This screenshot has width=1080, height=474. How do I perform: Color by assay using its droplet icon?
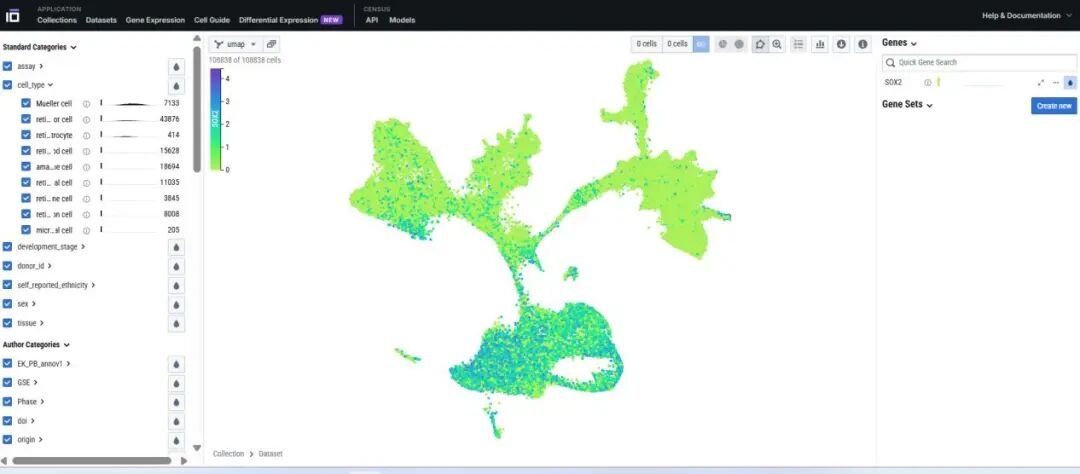(176, 66)
